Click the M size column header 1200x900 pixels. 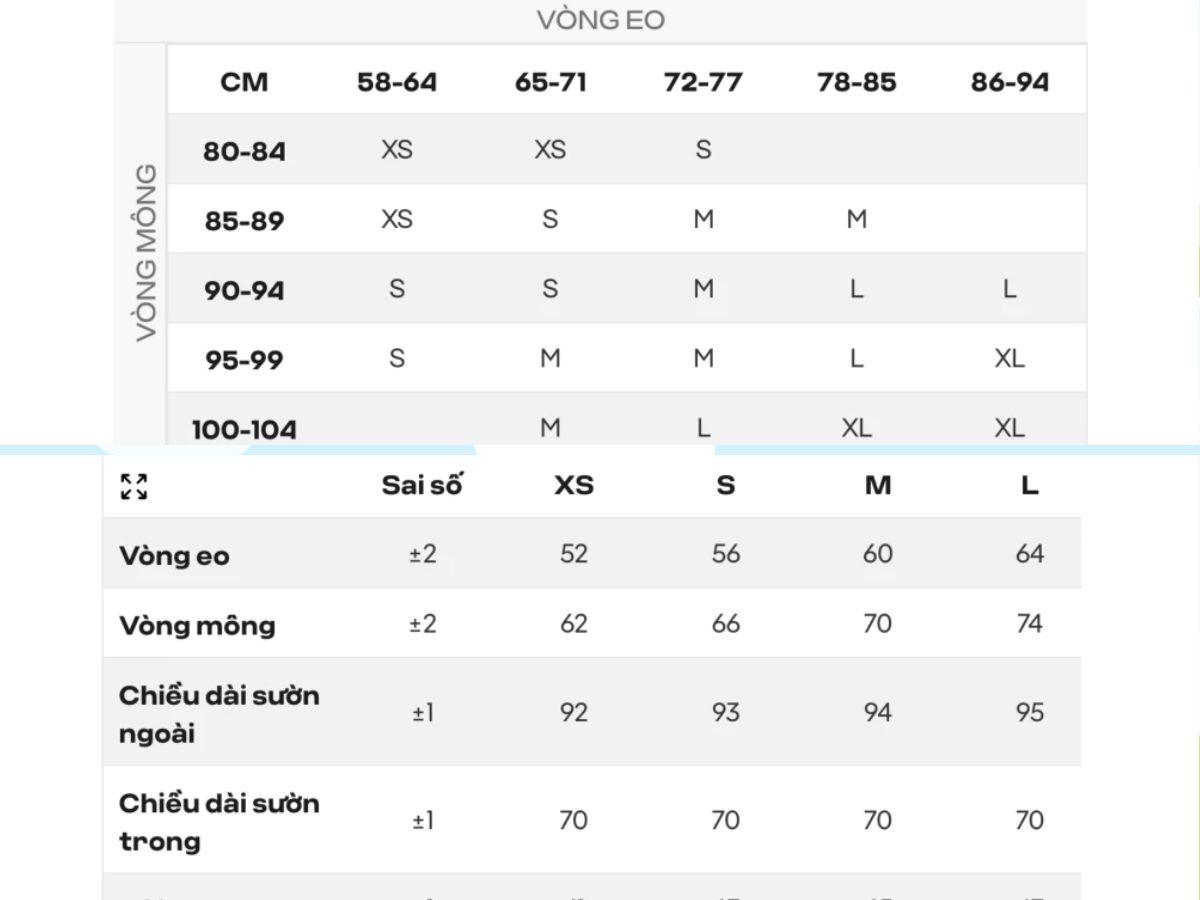tap(878, 485)
